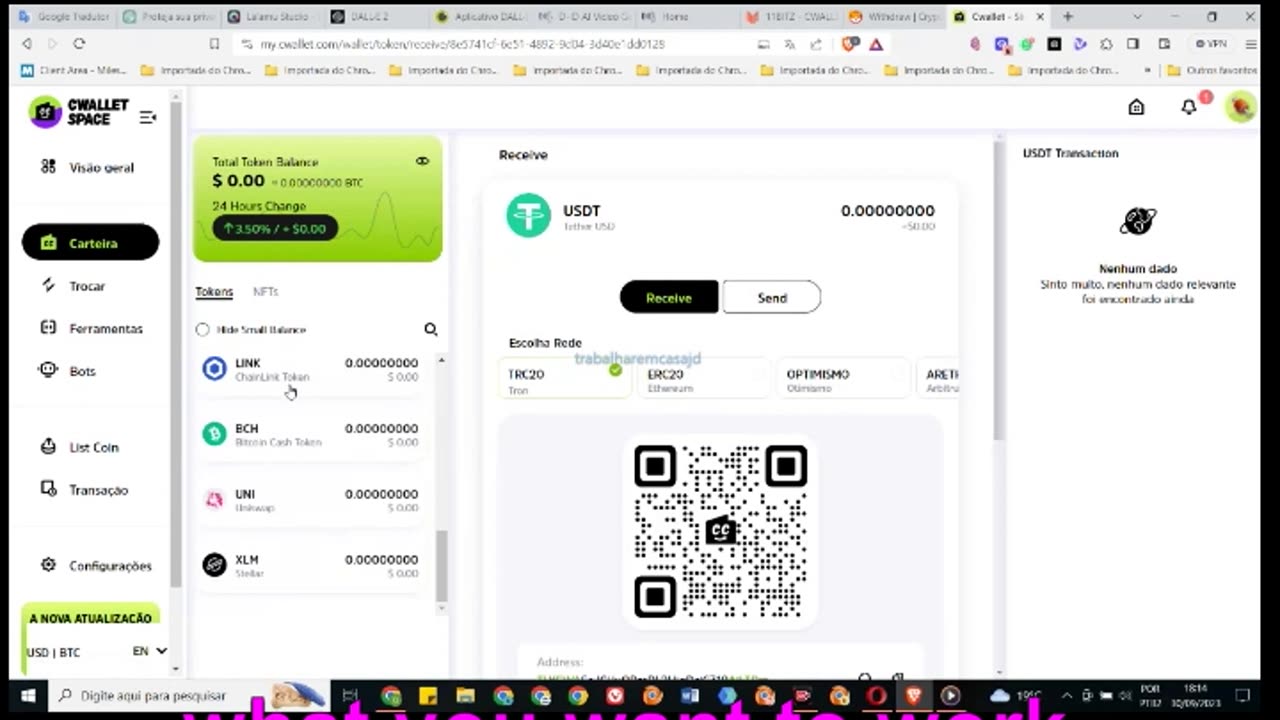Open the Visão geral page

[88, 167]
